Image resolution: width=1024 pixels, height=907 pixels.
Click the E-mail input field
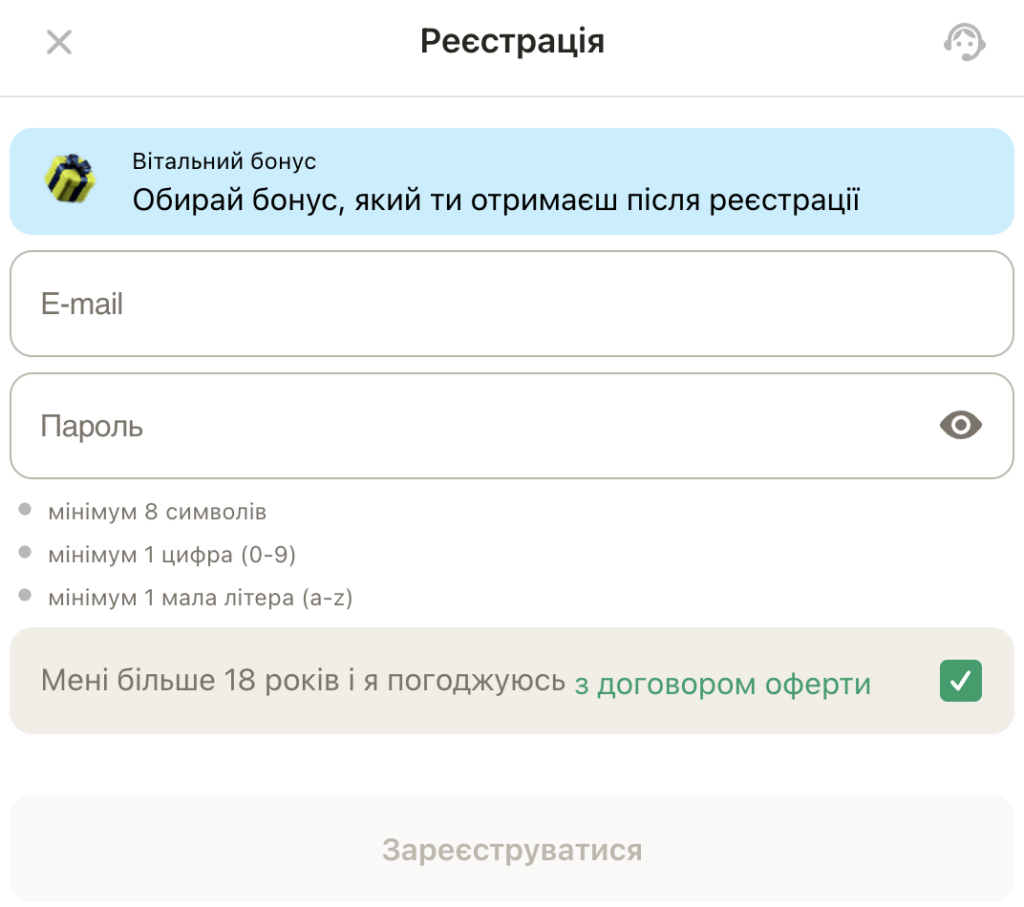coord(512,303)
